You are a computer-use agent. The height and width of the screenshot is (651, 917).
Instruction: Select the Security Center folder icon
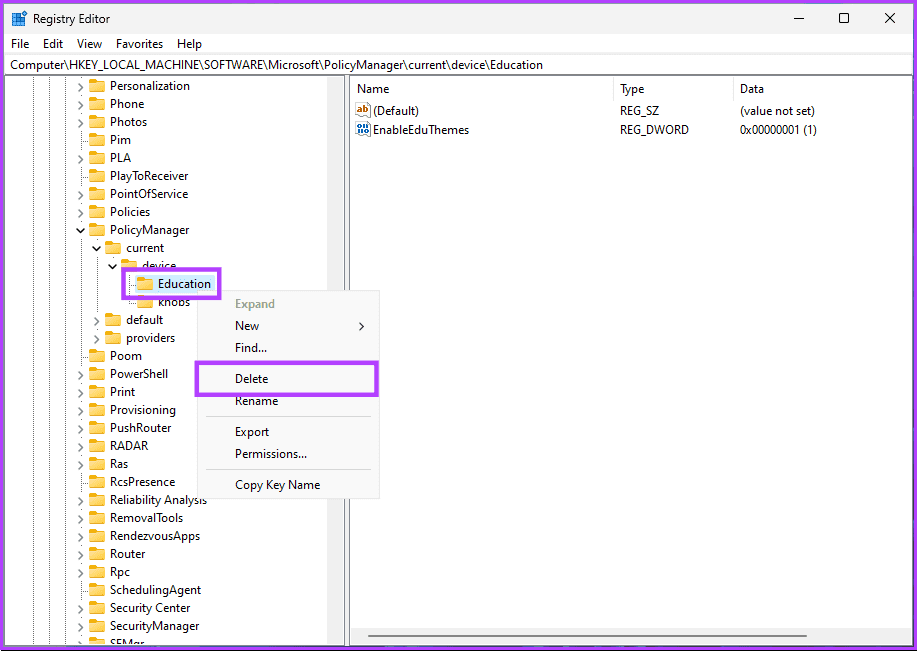pos(96,608)
